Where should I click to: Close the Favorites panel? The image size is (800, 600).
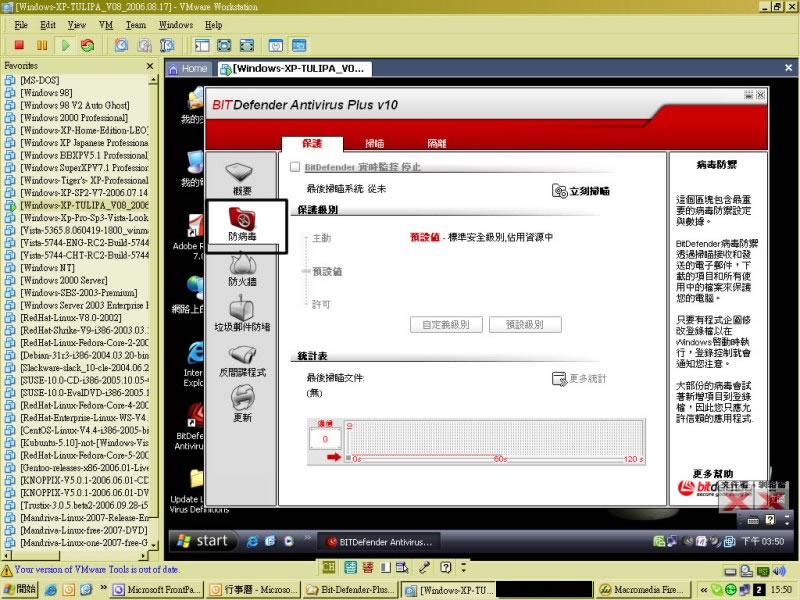(x=150, y=66)
